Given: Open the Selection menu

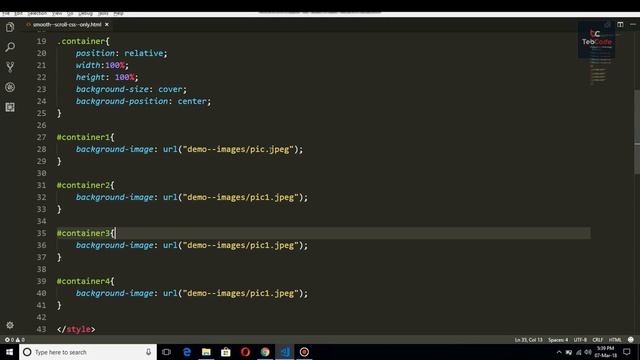Looking at the screenshot, I should [x=37, y=13].
